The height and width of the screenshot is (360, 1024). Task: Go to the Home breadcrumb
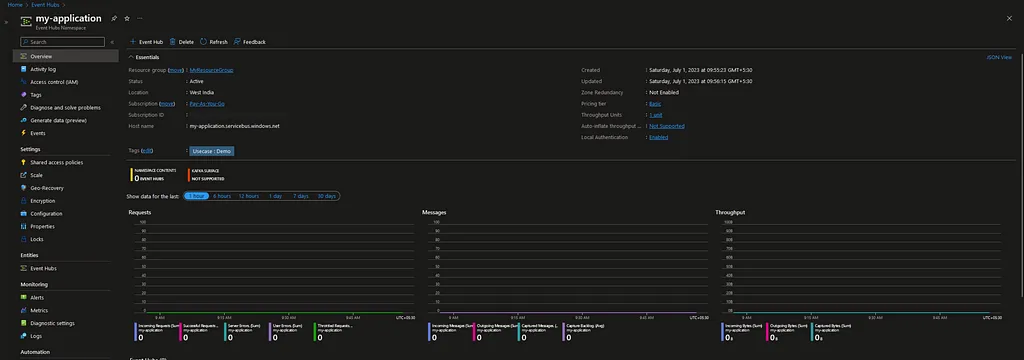pyautogui.click(x=14, y=5)
